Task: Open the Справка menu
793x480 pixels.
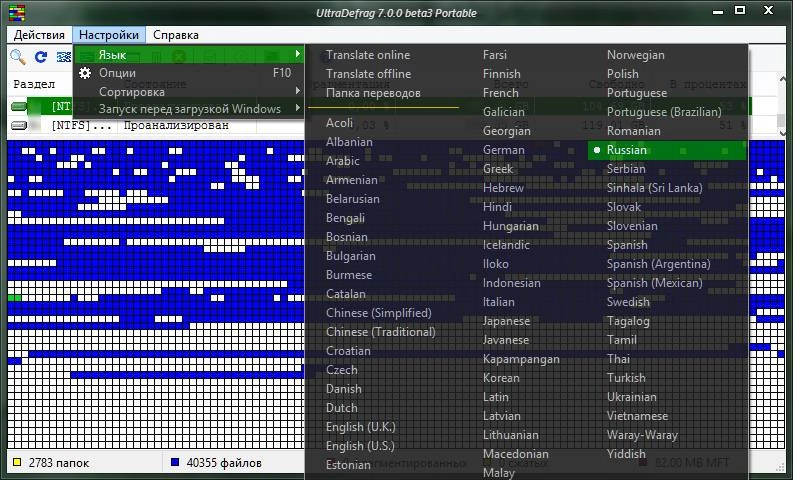Action: coord(175,35)
